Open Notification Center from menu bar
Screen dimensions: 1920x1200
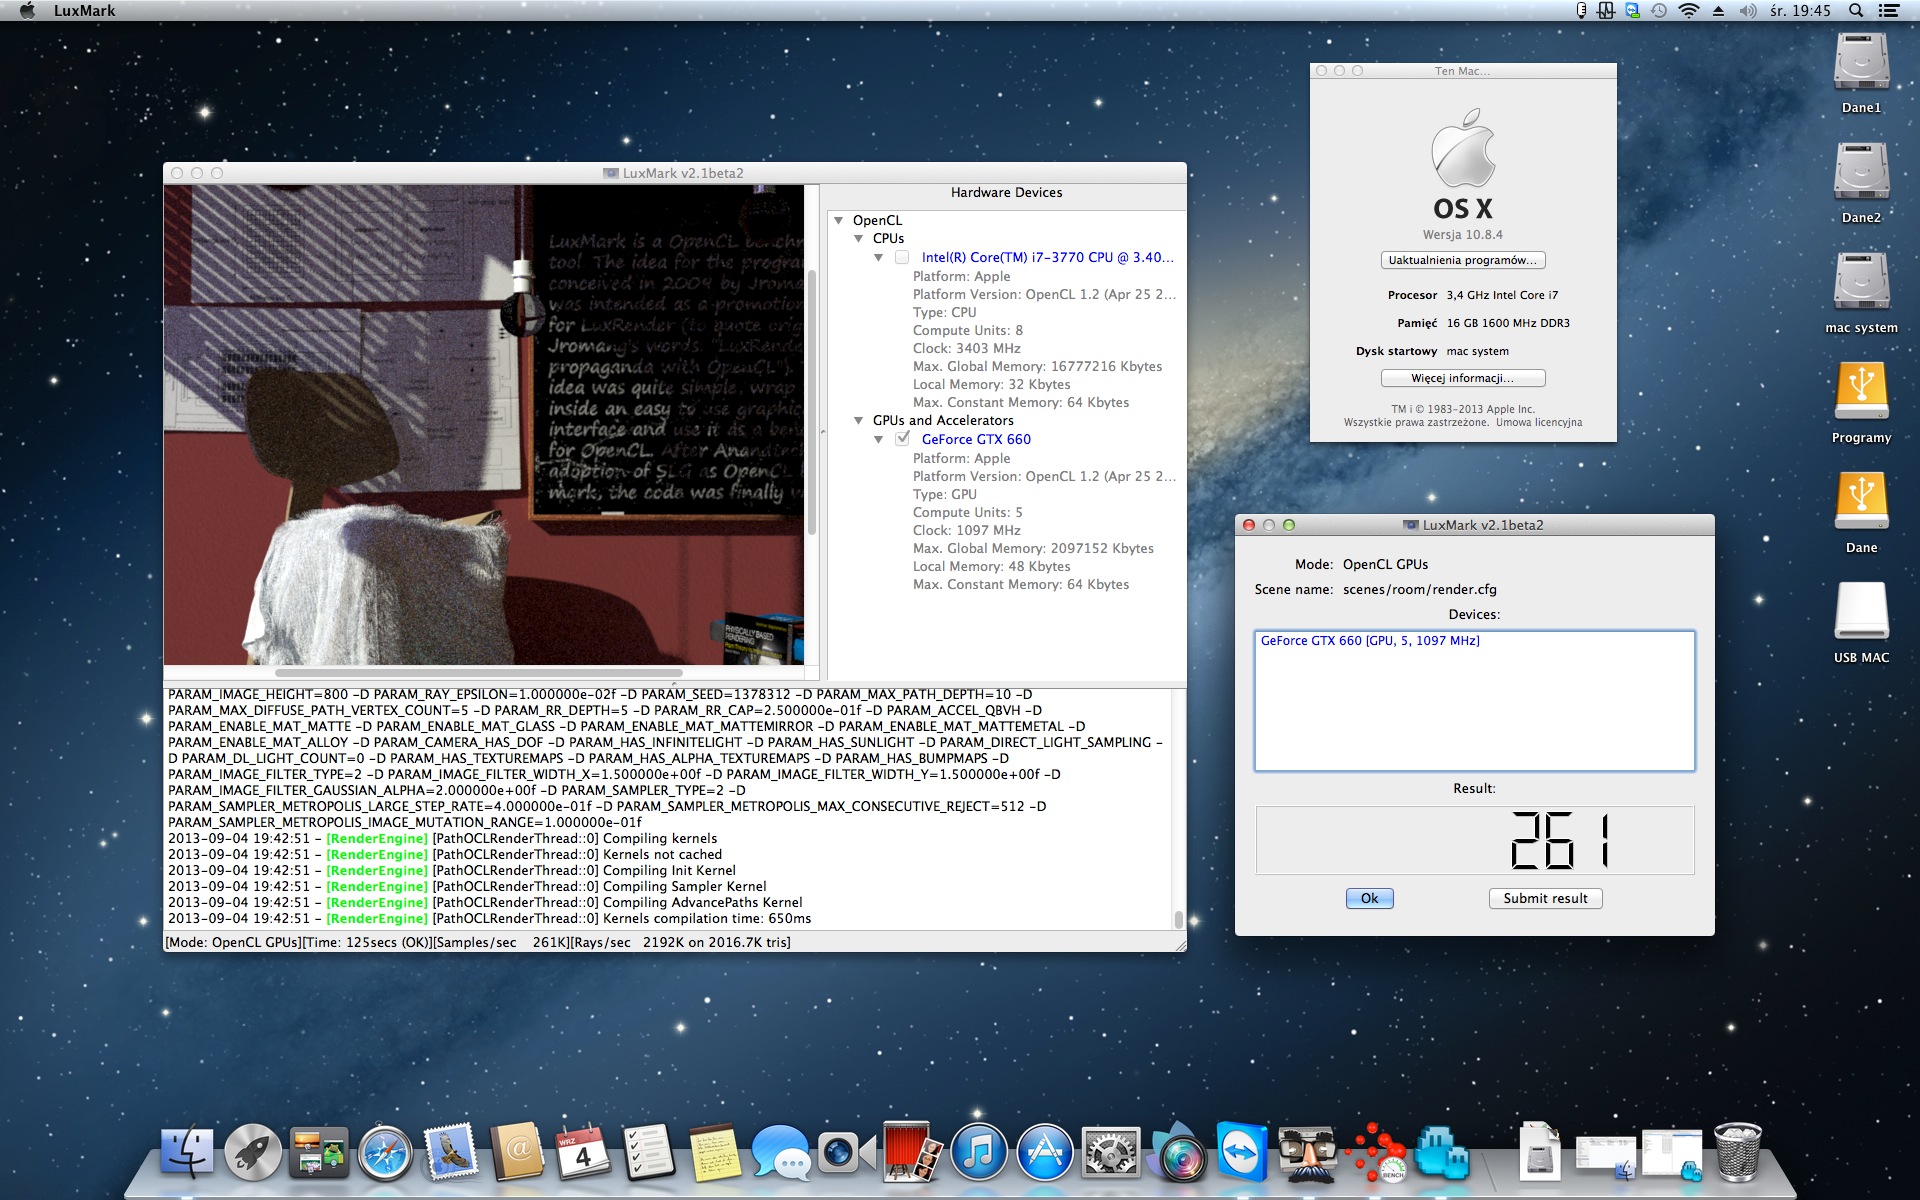pos(1889,11)
